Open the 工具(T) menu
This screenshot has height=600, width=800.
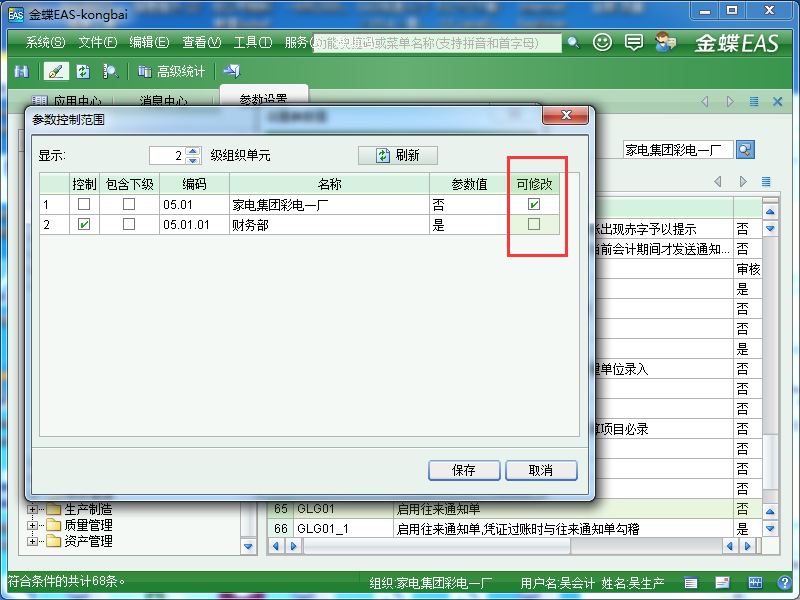[x=253, y=43]
